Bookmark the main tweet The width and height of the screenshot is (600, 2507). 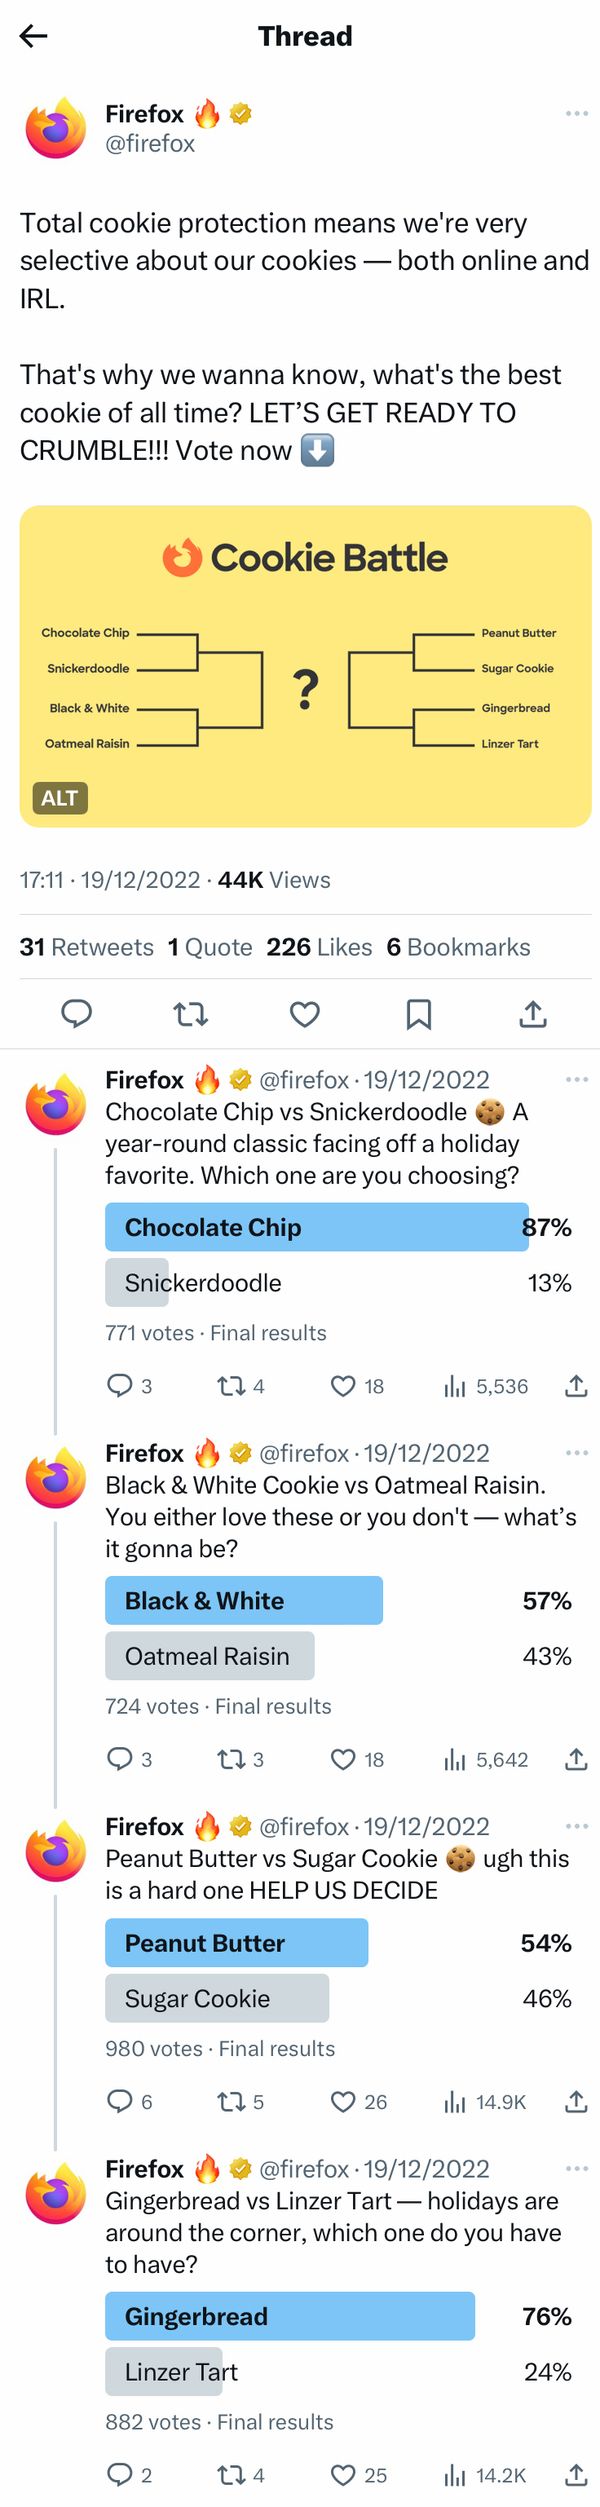(419, 1013)
